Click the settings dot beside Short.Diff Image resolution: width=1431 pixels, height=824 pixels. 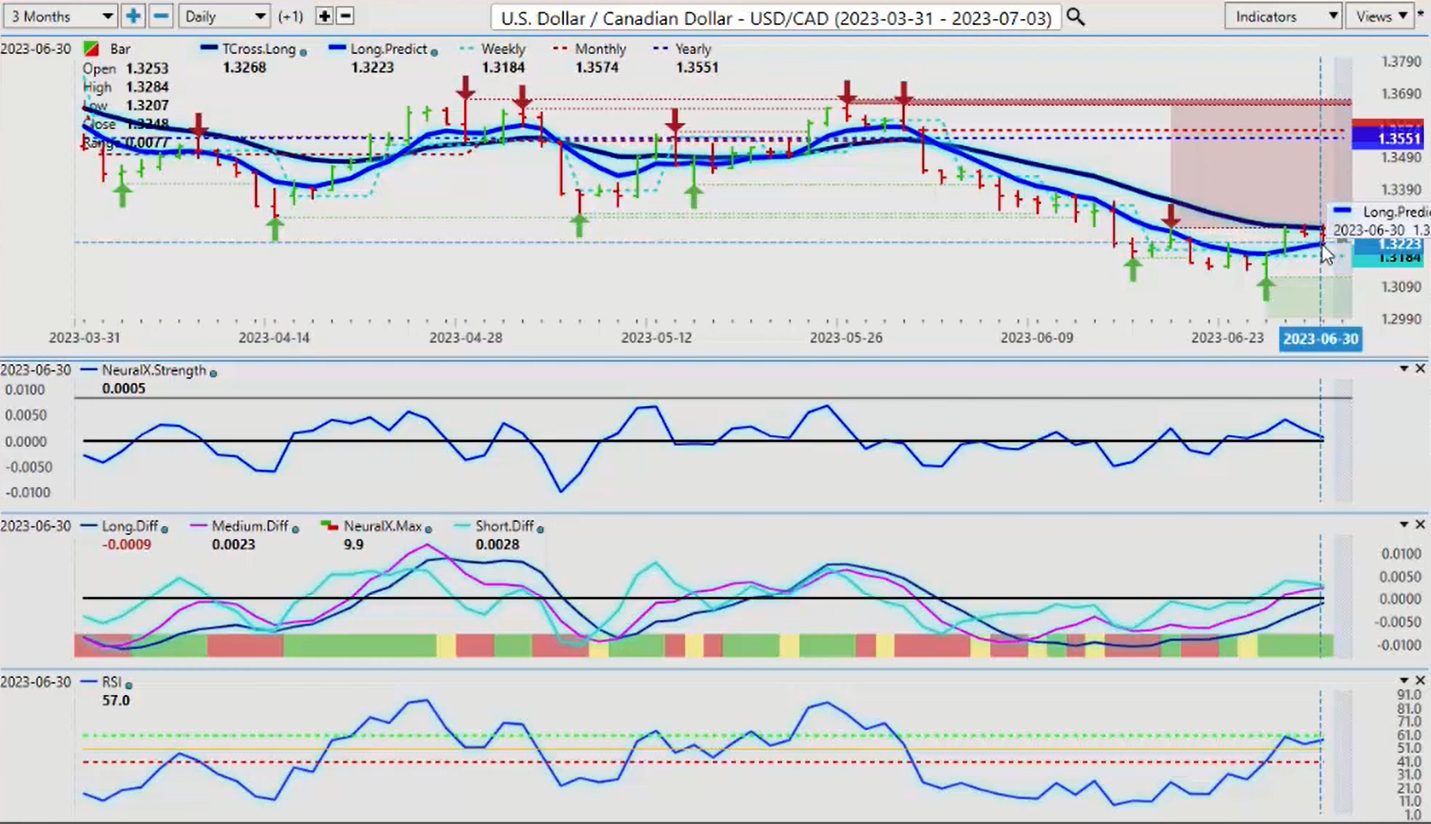point(541,528)
